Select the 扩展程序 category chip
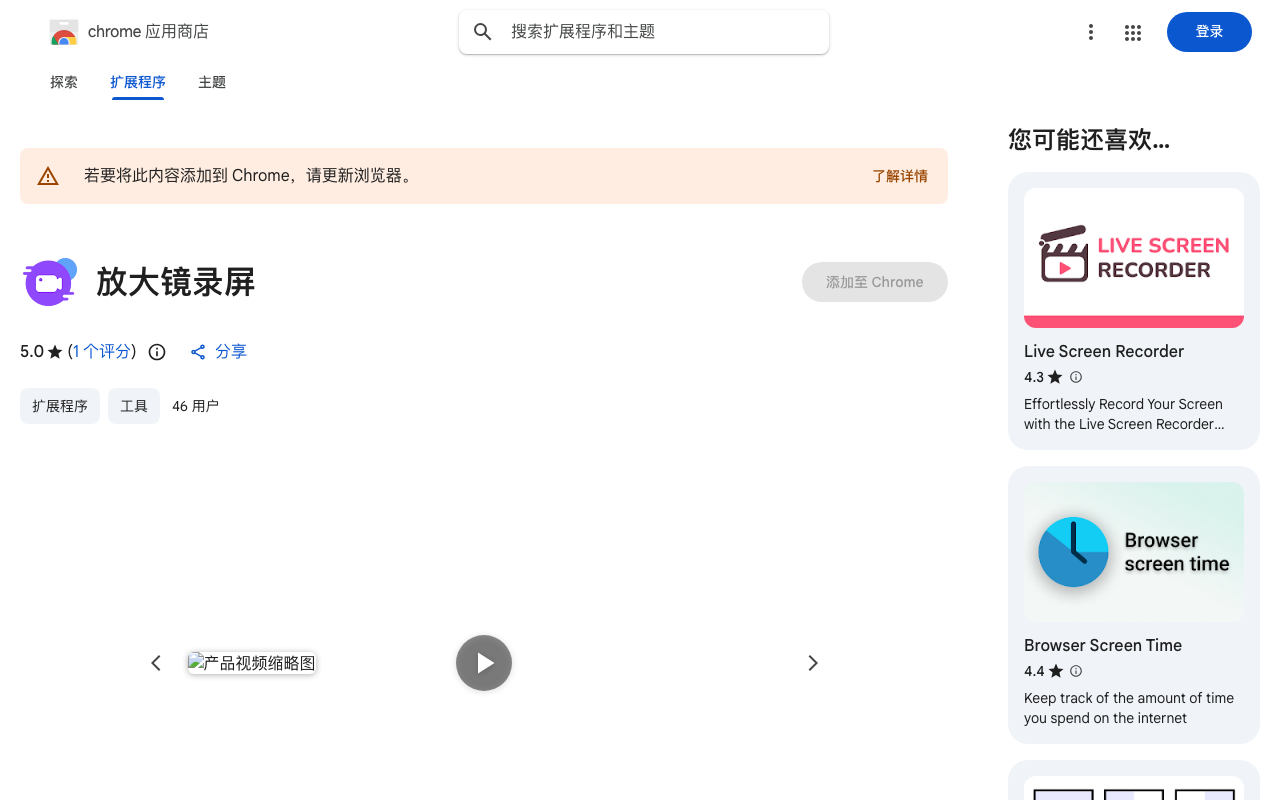 click(60, 406)
